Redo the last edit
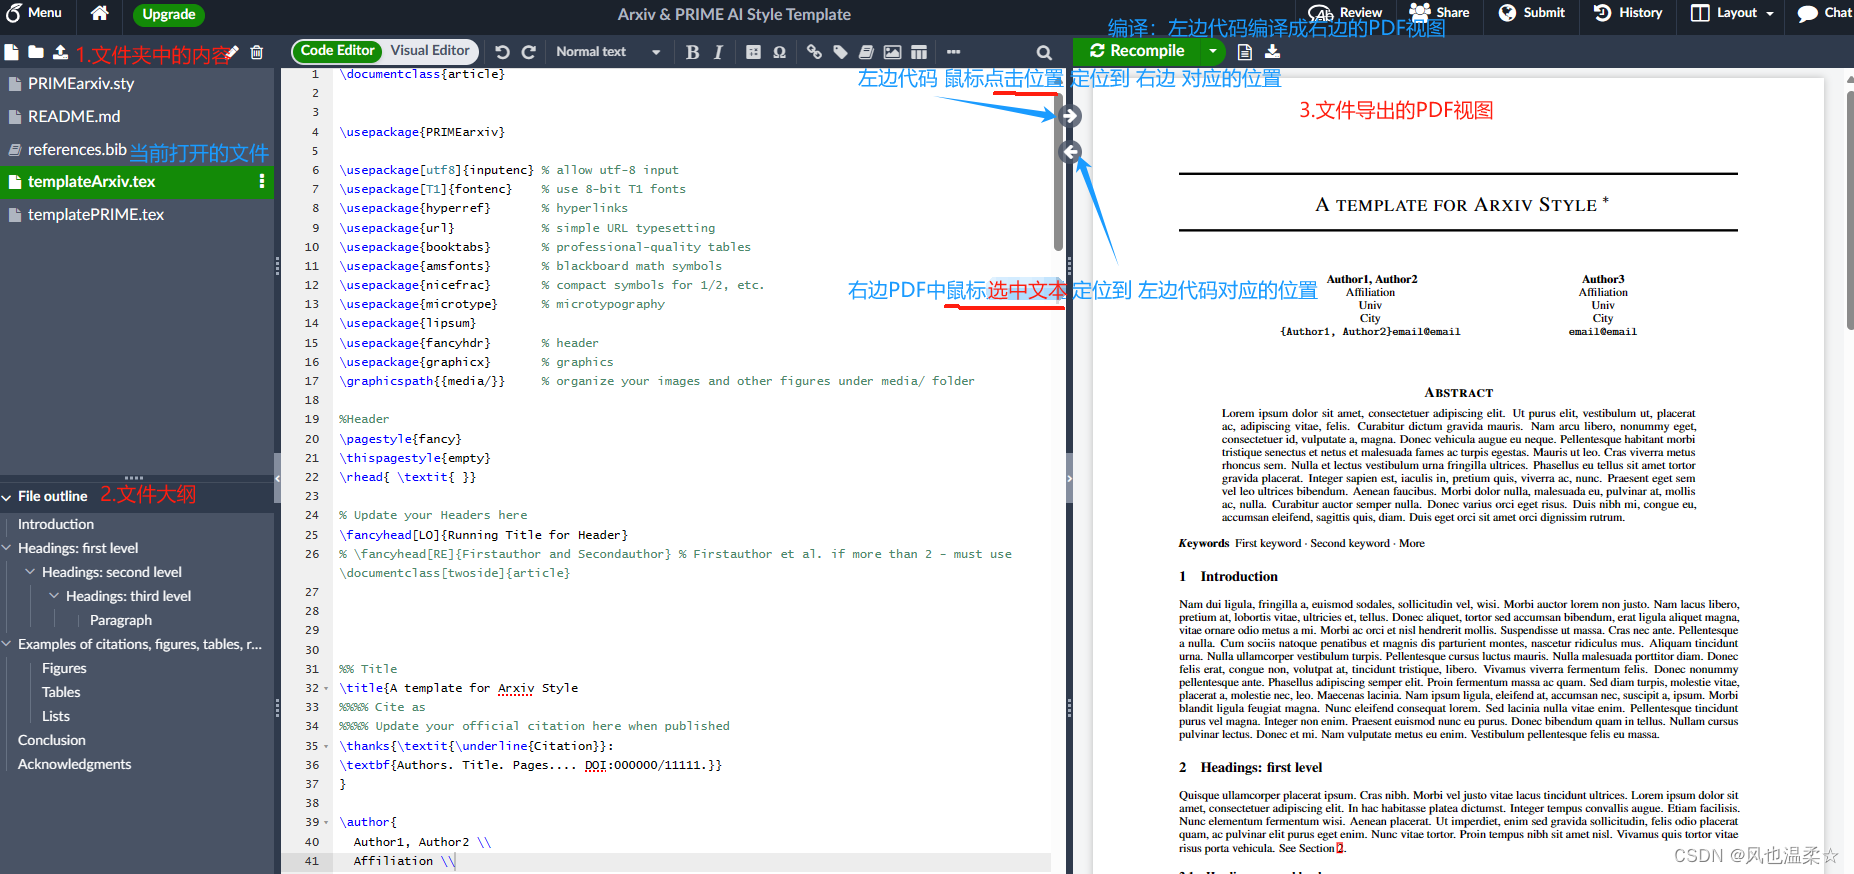This screenshot has height=874, width=1854. click(529, 52)
